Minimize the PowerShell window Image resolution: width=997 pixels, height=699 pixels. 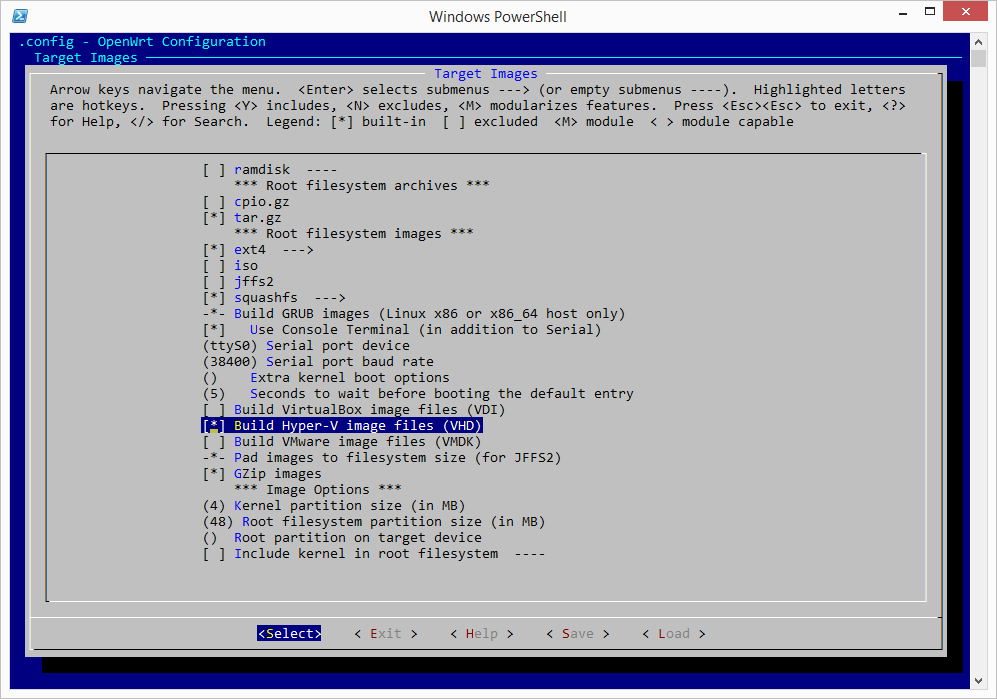[x=903, y=12]
